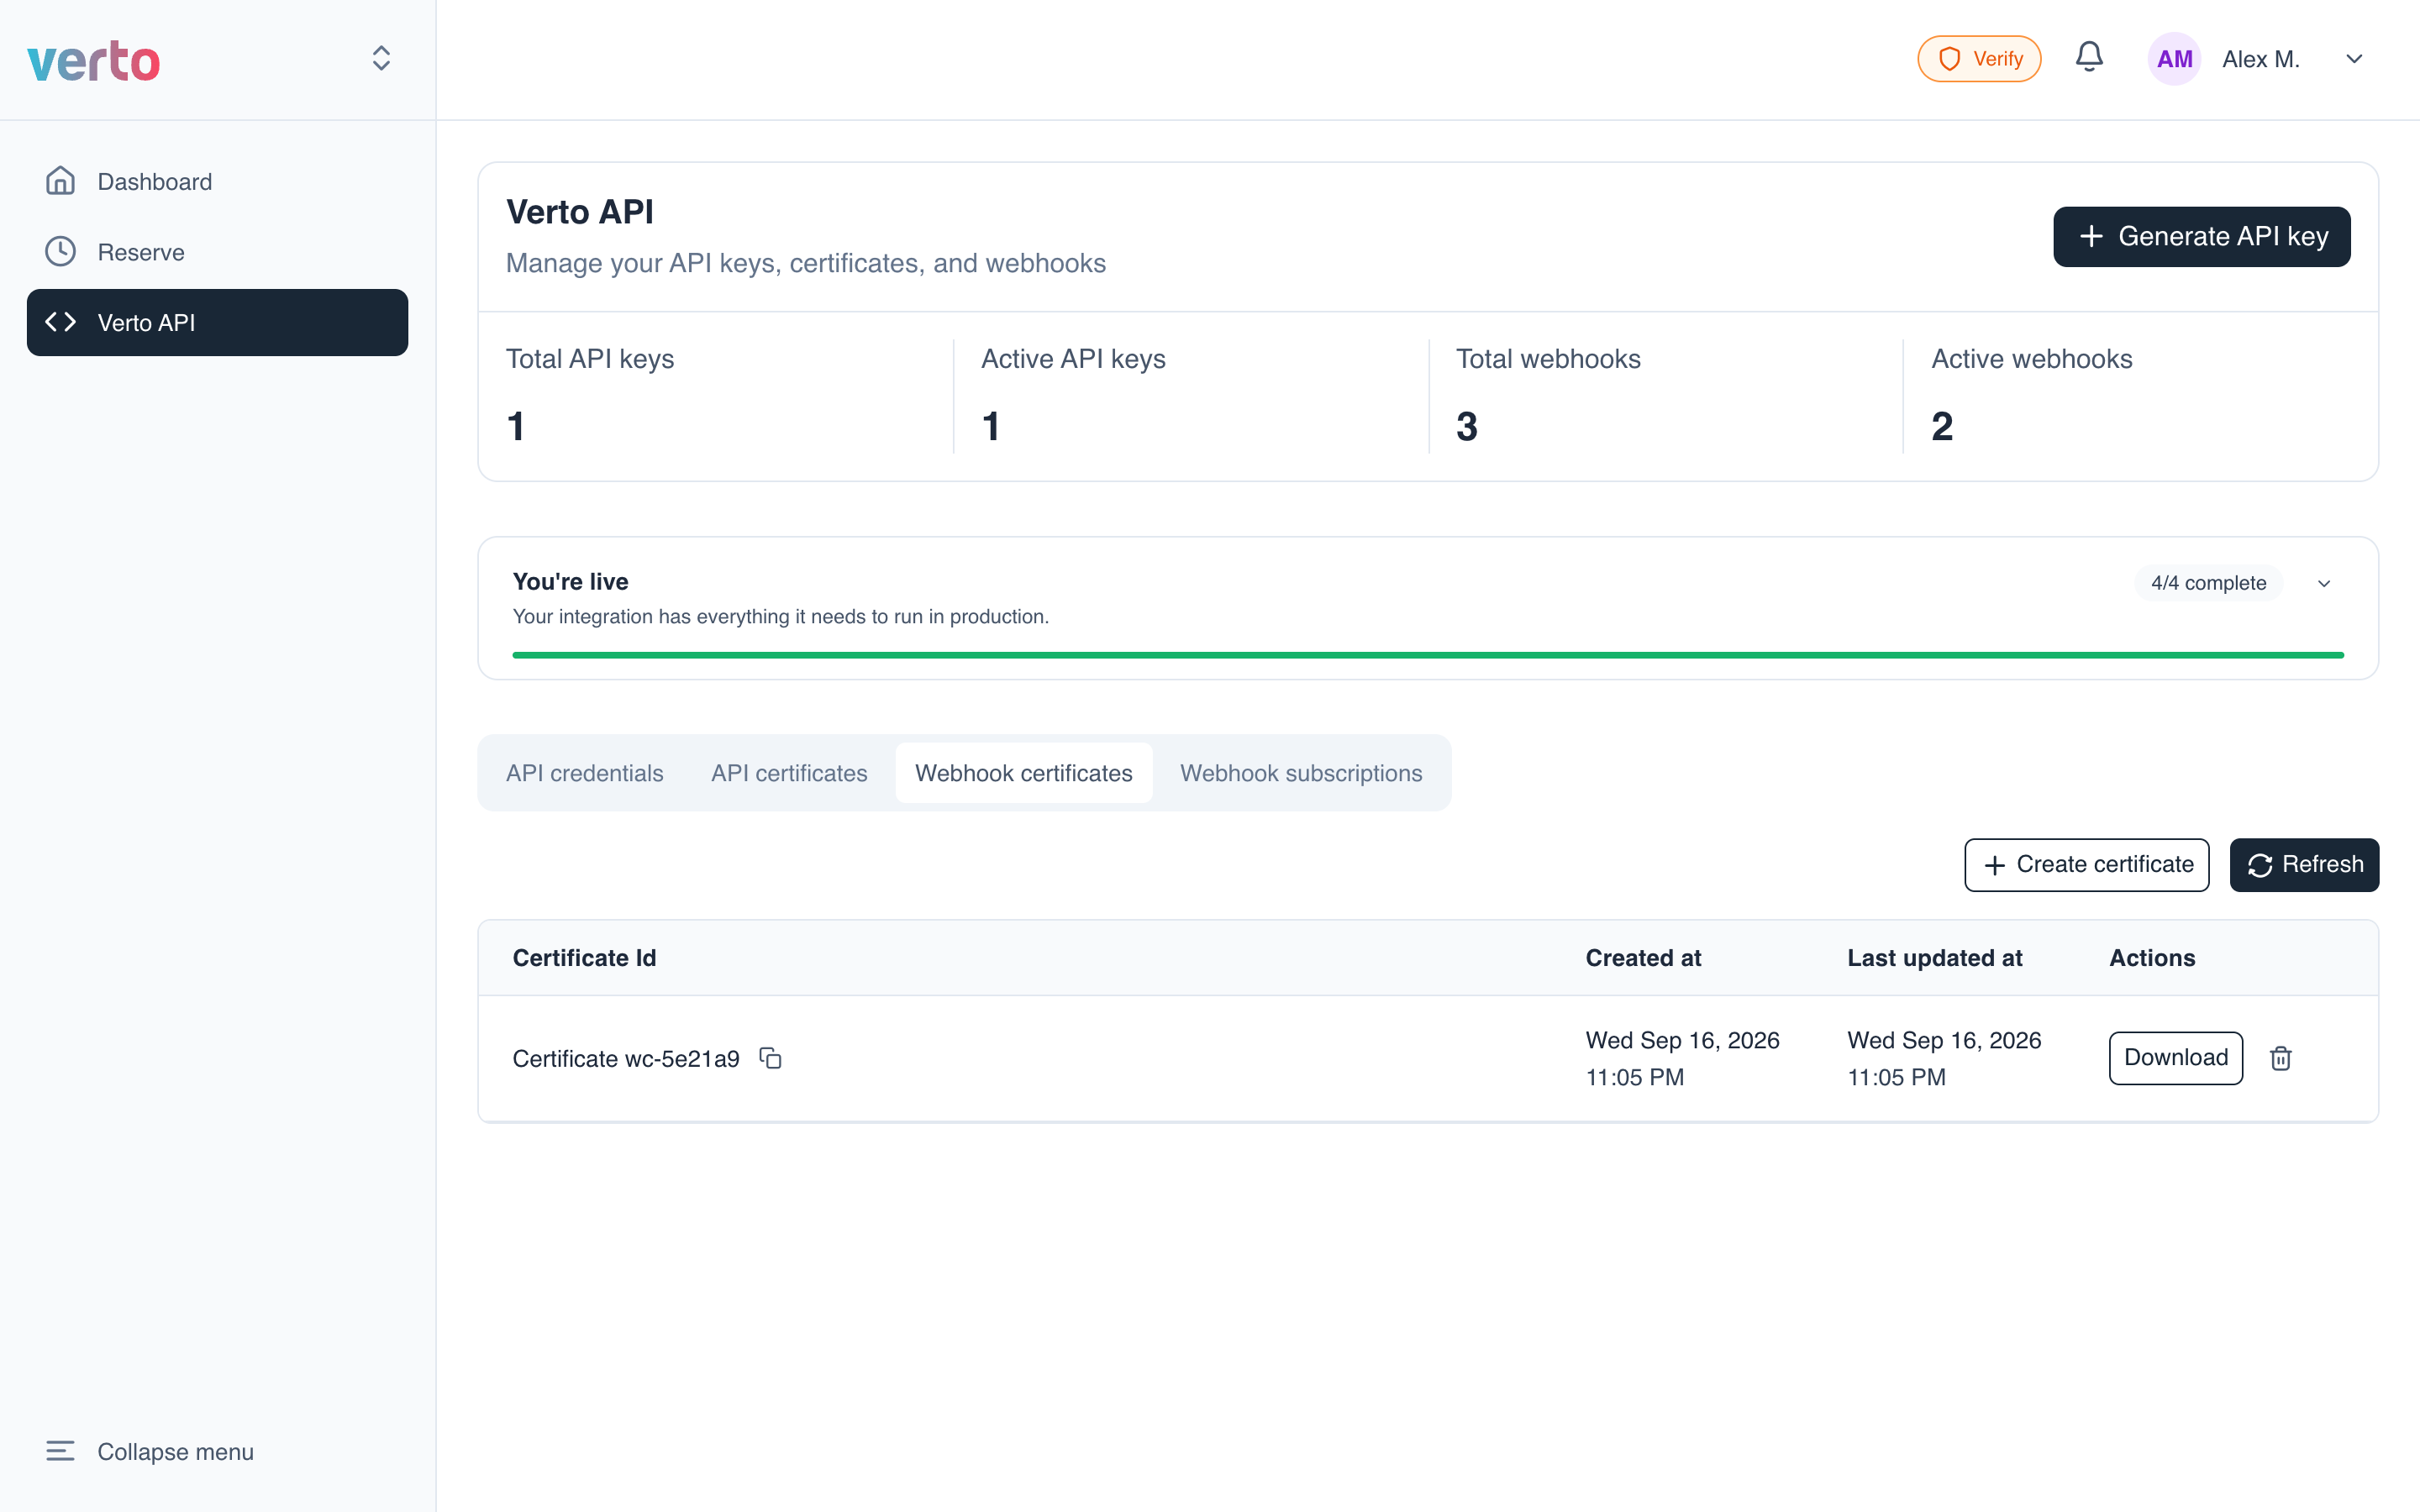The width and height of the screenshot is (2420, 1512).
Task: Refresh the certificate list
Action: point(2304,864)
